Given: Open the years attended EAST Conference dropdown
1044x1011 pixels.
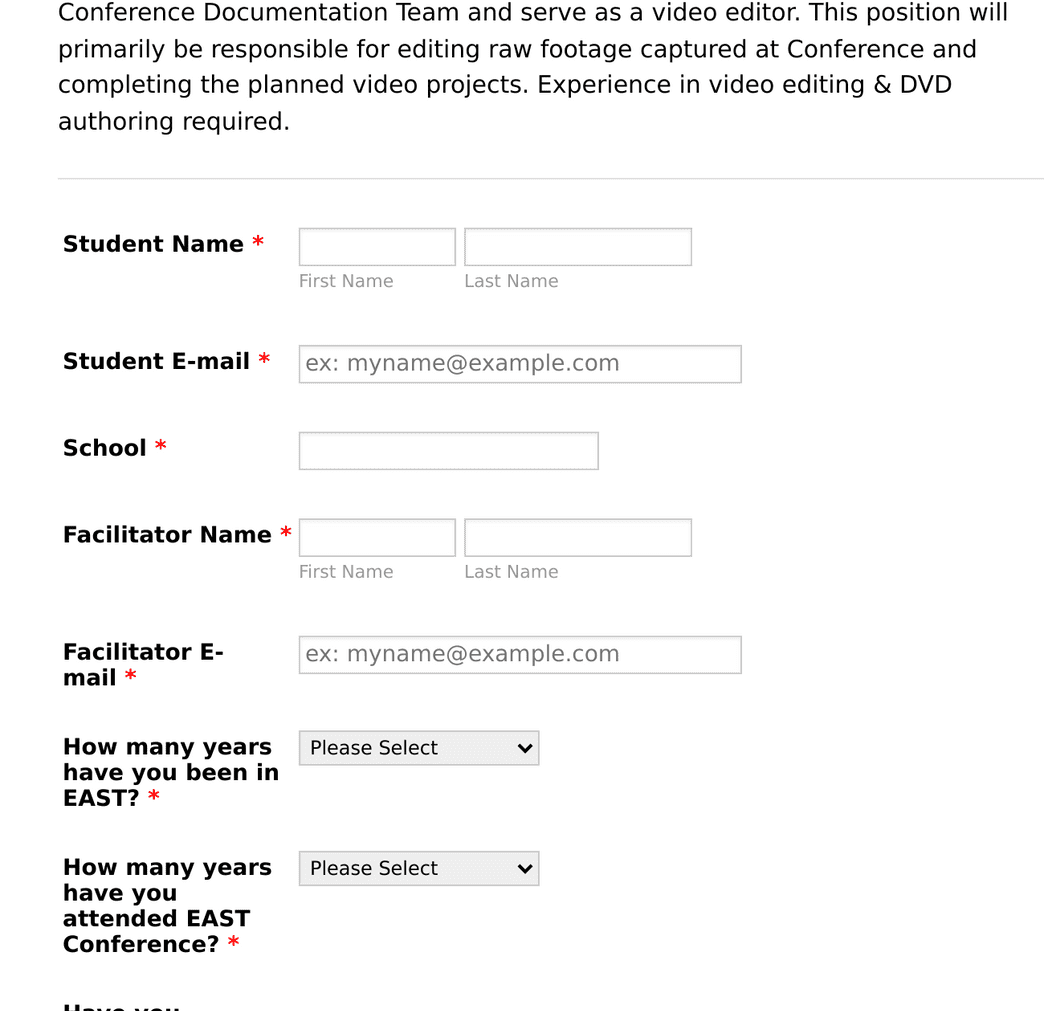Looking at the screenshot, I should 418,868.
